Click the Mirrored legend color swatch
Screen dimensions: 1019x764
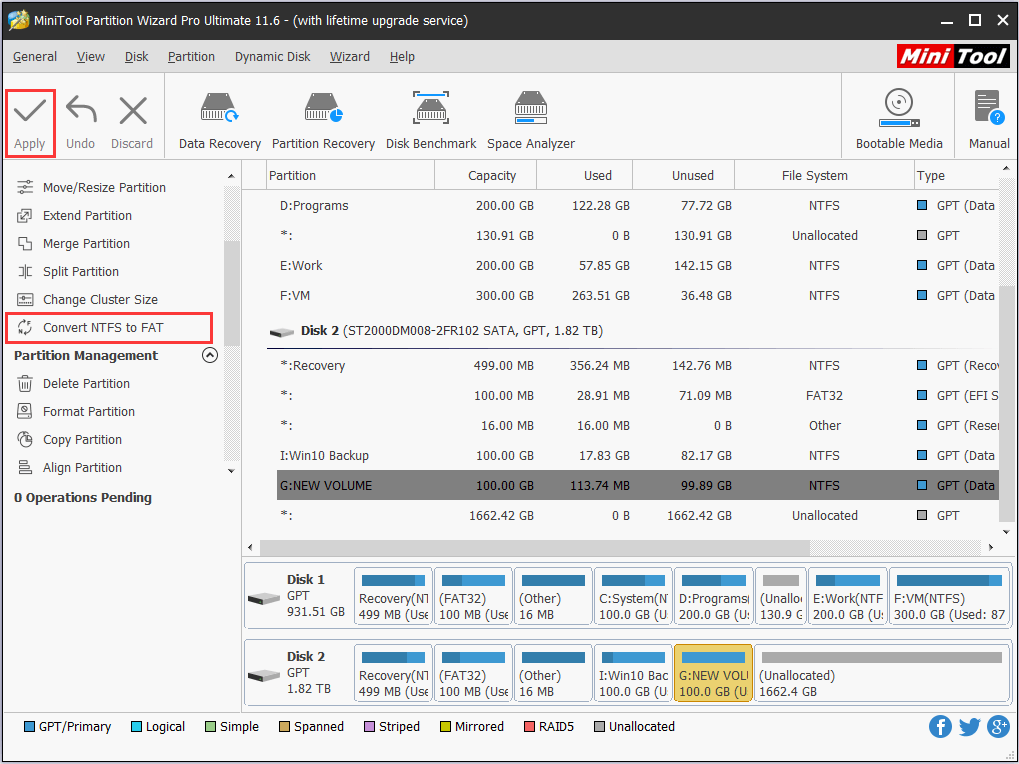pyautogui.click(x=445, y=726)
